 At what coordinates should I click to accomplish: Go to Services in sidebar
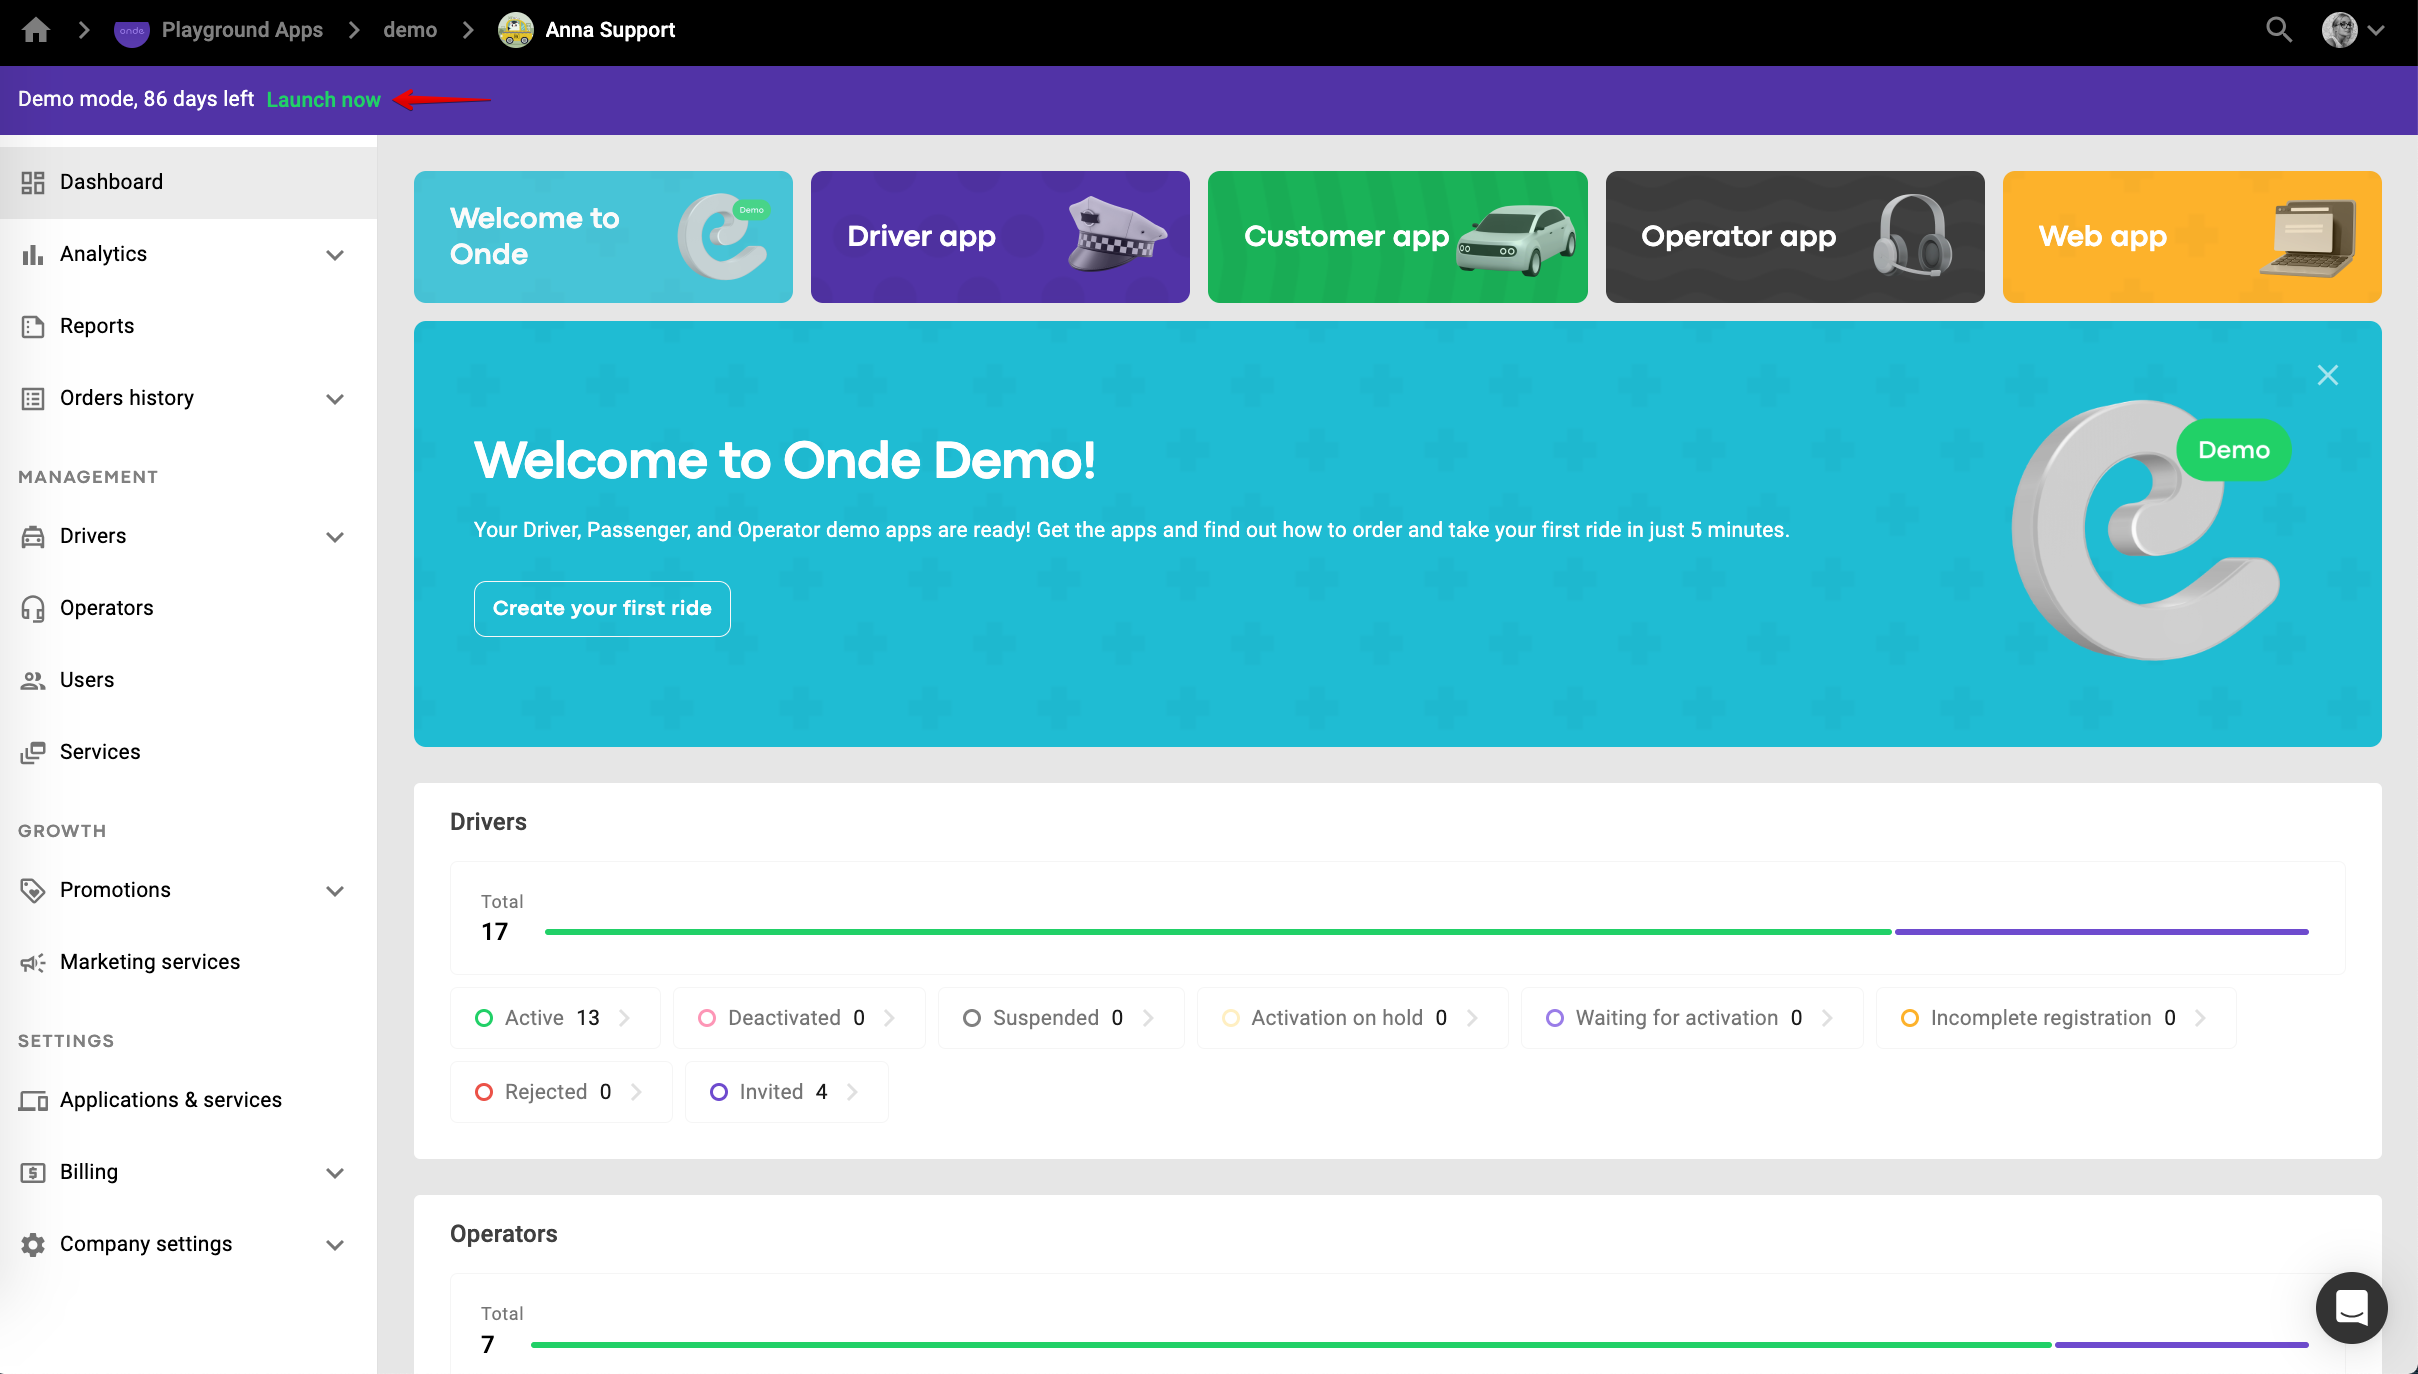100,752
